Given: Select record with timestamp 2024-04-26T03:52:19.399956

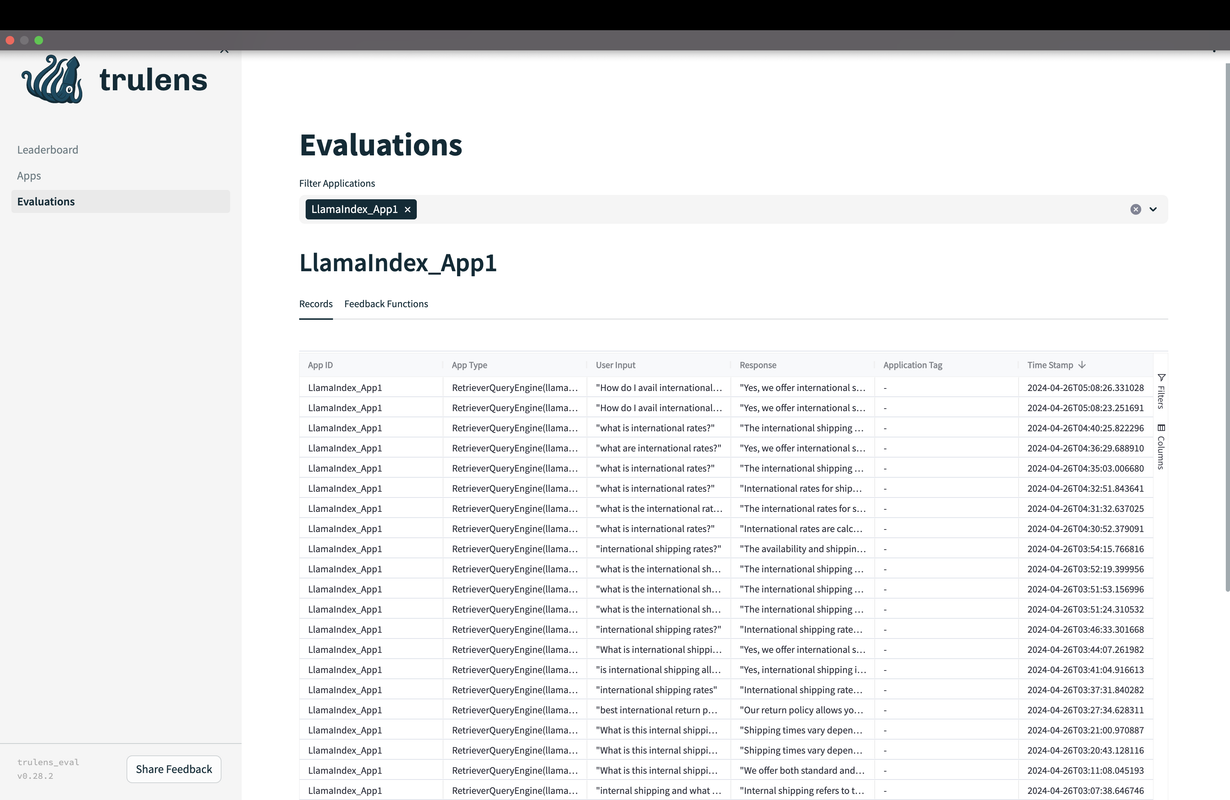Looking at the screenshot, I should point(726,569).
